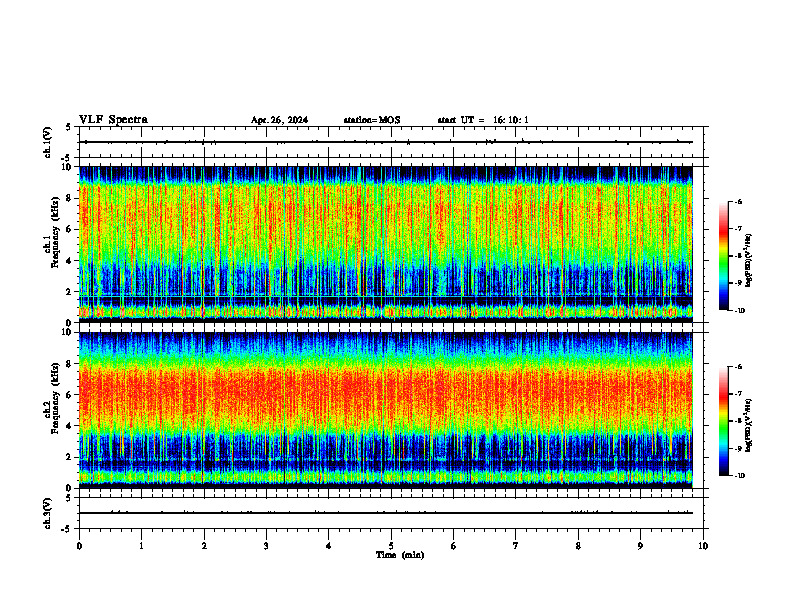Click the '-6' label on ch.1 color bar
Viewport: 792px width, 612px height.
pos(738,201)
